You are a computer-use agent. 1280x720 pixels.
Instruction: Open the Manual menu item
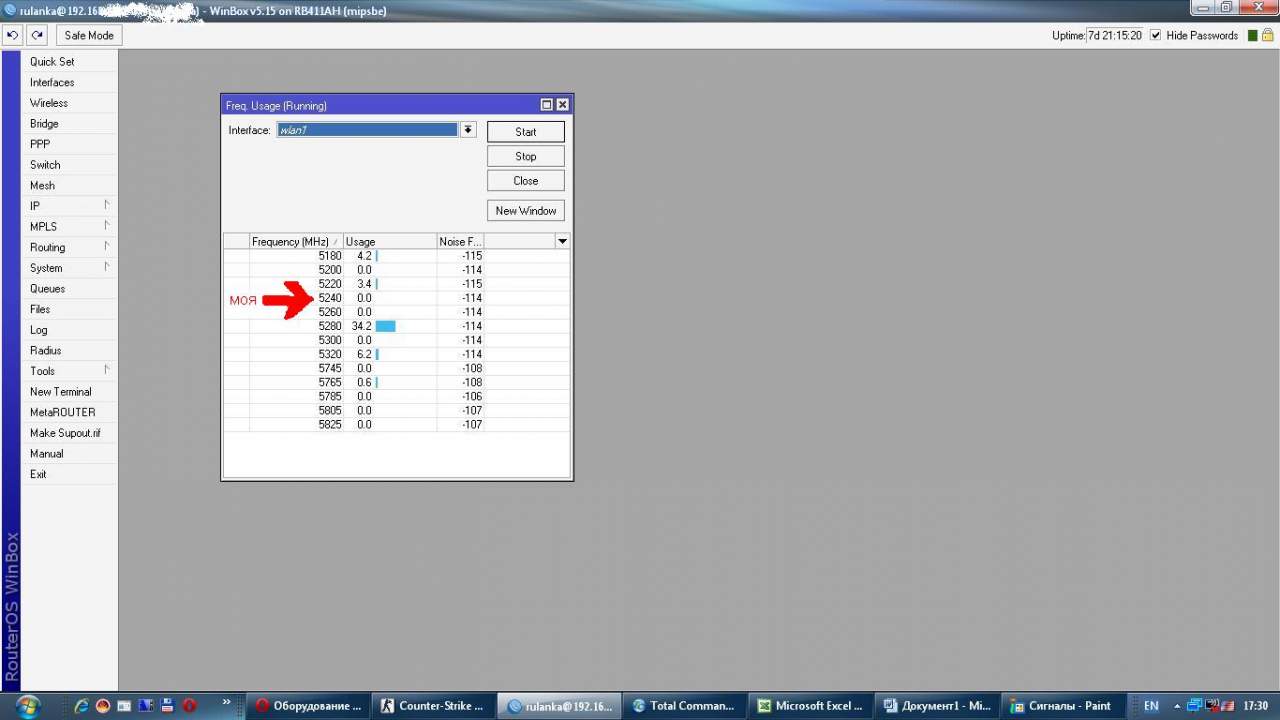[69, 454]
